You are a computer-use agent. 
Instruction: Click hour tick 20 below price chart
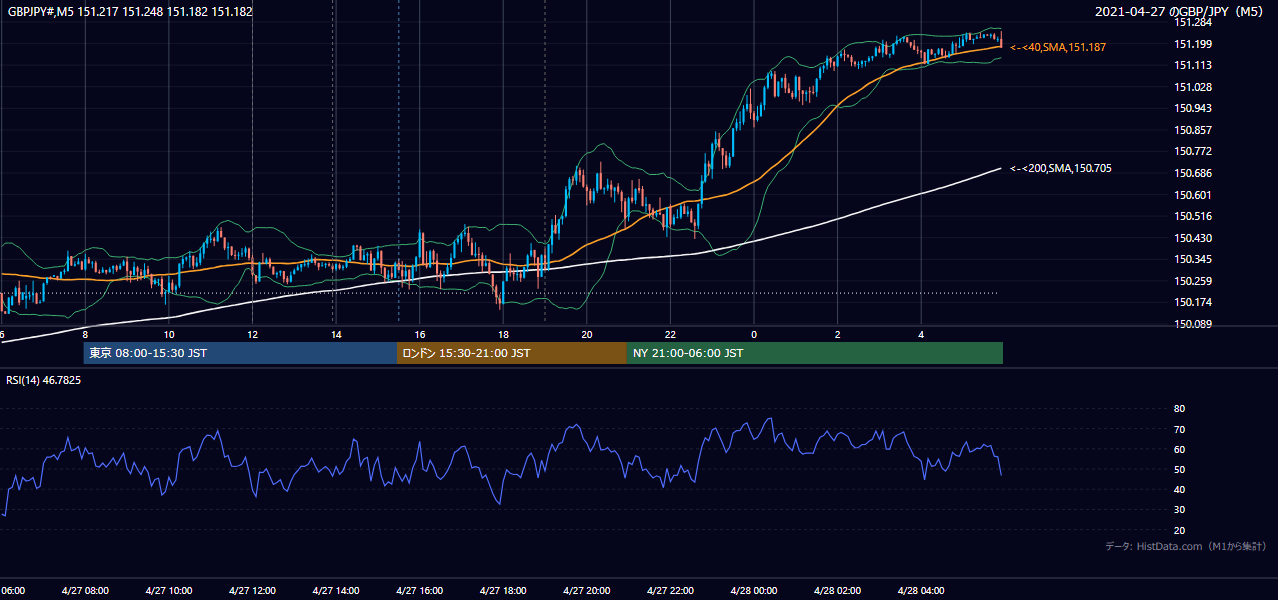[x=587, y=334]
